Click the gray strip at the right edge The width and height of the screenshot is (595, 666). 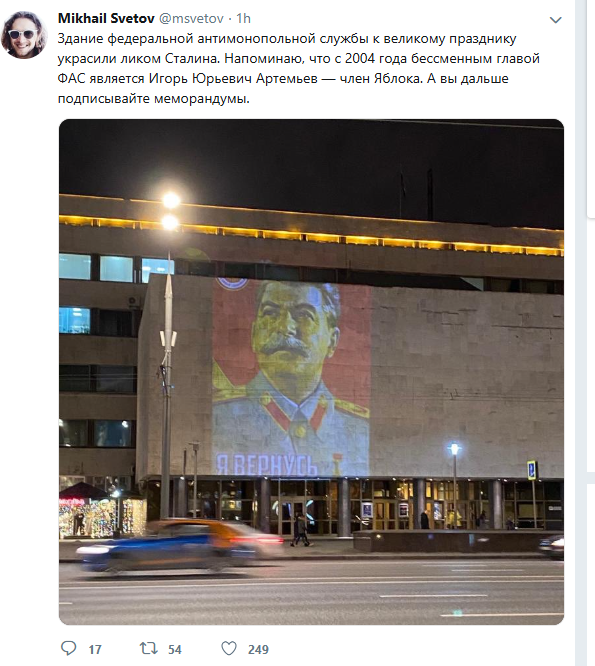tap(581, 333)
